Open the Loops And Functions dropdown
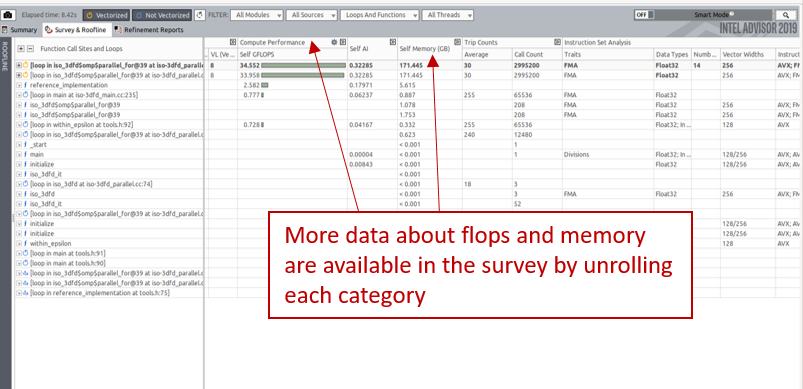 tap(379, 15)
